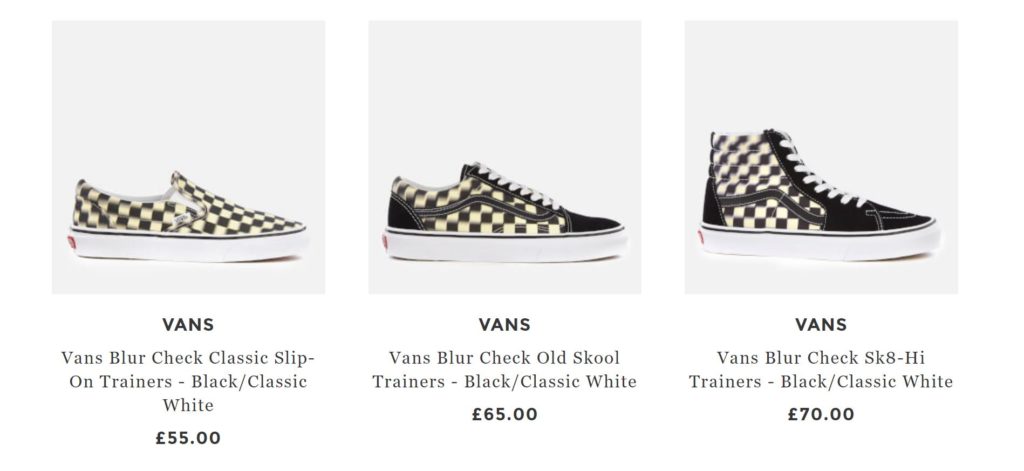Select the £55.00 price

coord(188,437)
